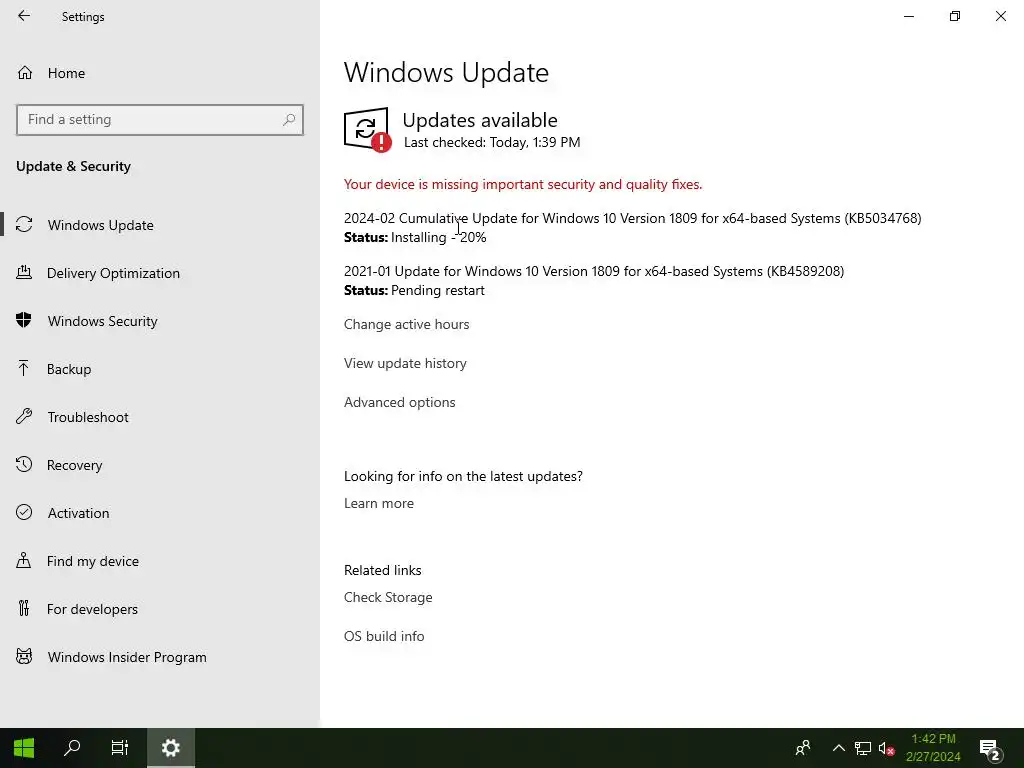
Task: Open OS build info link
Action: coord(384,636)
